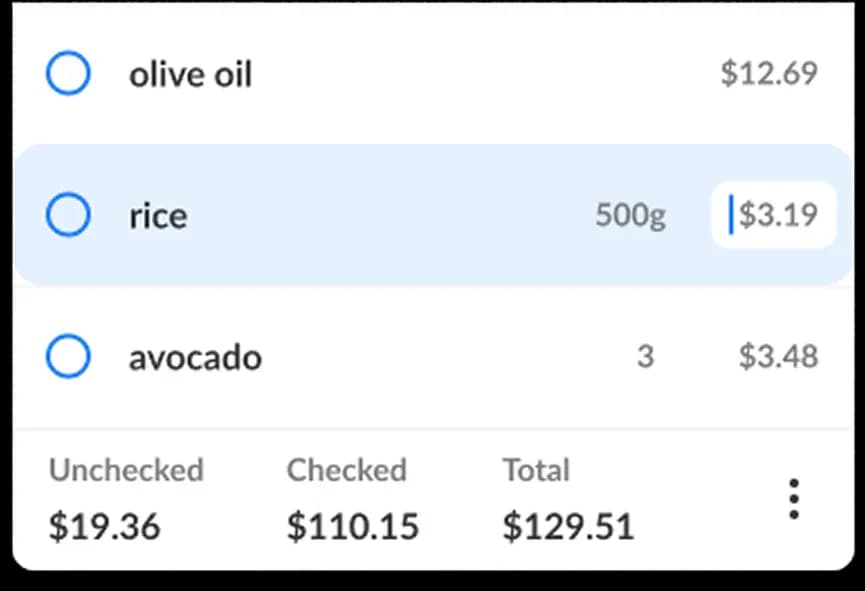The height and width of the screenshot is (591, 865).
Task: Click the avocado quantity of 3
Action: coord(646,357)
